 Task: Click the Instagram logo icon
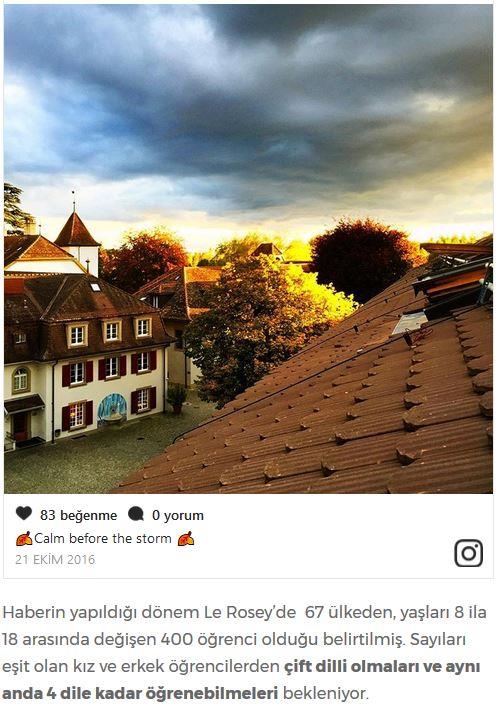pos(469,553)
